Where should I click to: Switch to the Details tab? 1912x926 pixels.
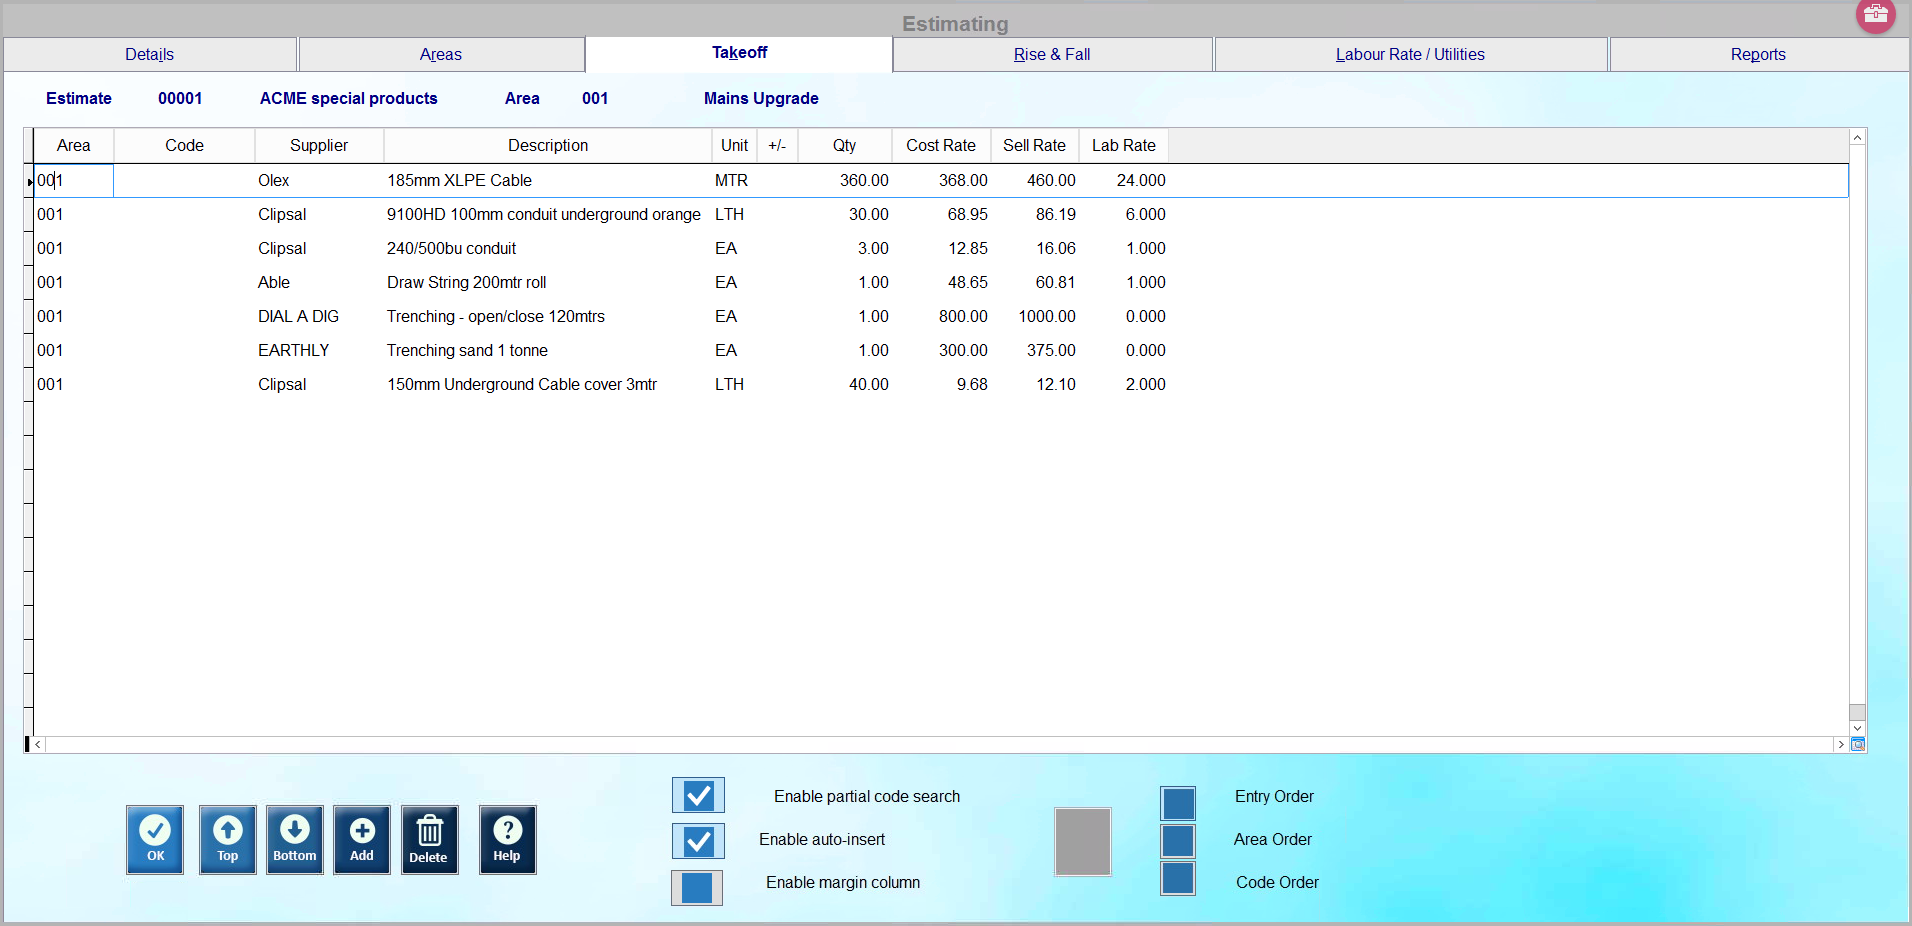coord(150,54)
